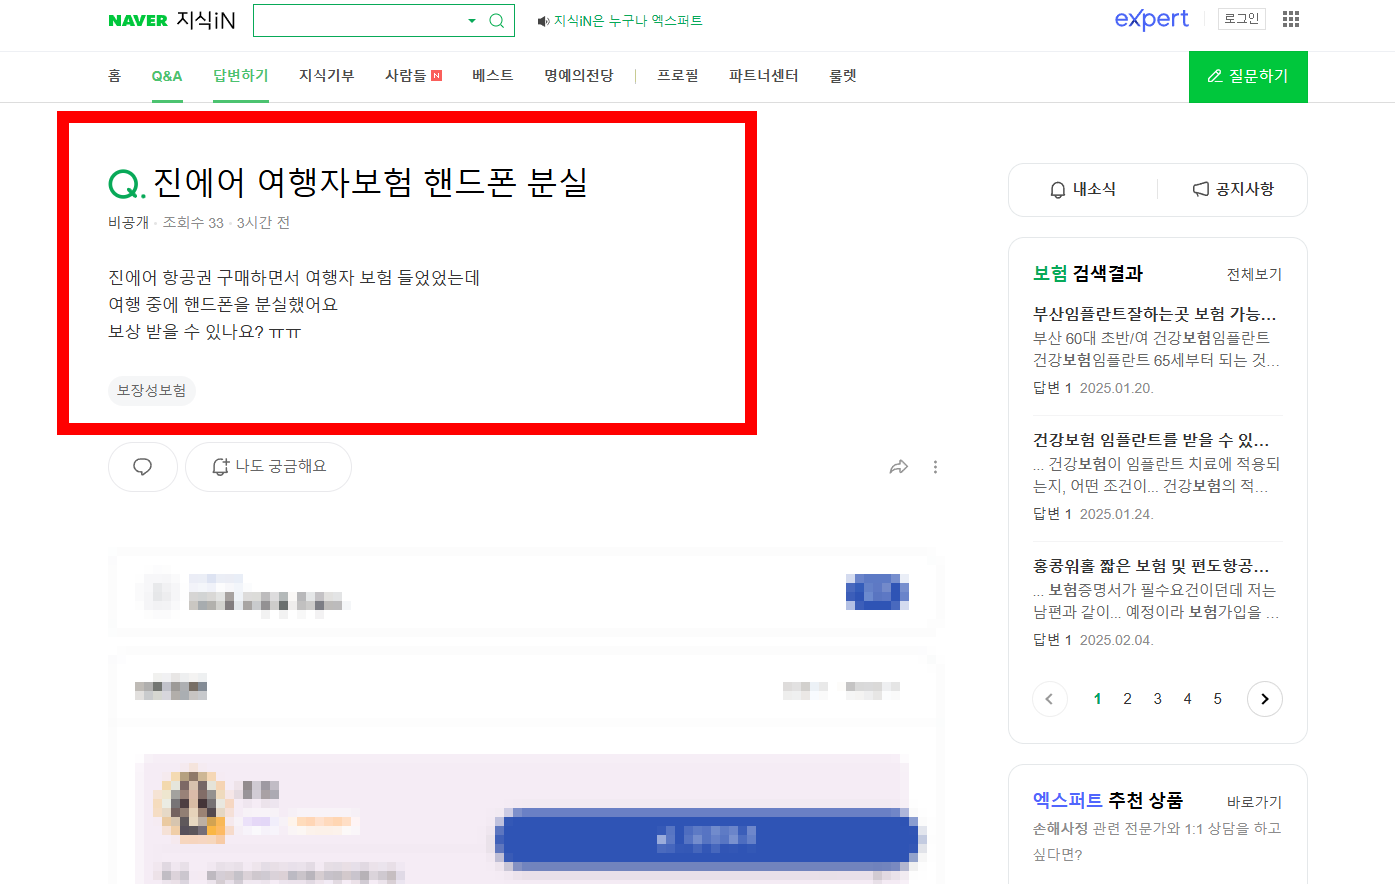Open the 룰렛 menu item

pos(843,76)
